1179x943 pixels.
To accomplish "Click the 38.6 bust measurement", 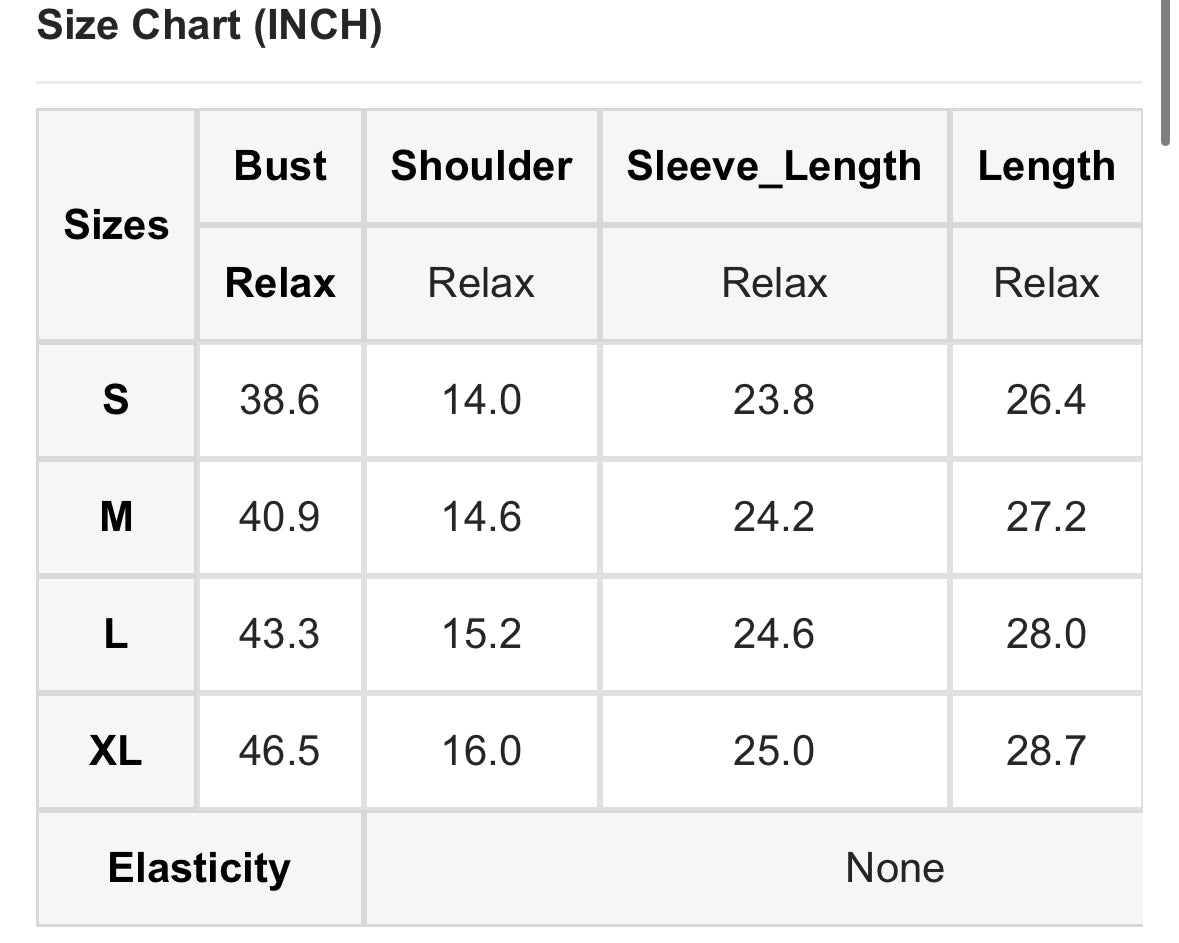I will (x=279, y=400).
